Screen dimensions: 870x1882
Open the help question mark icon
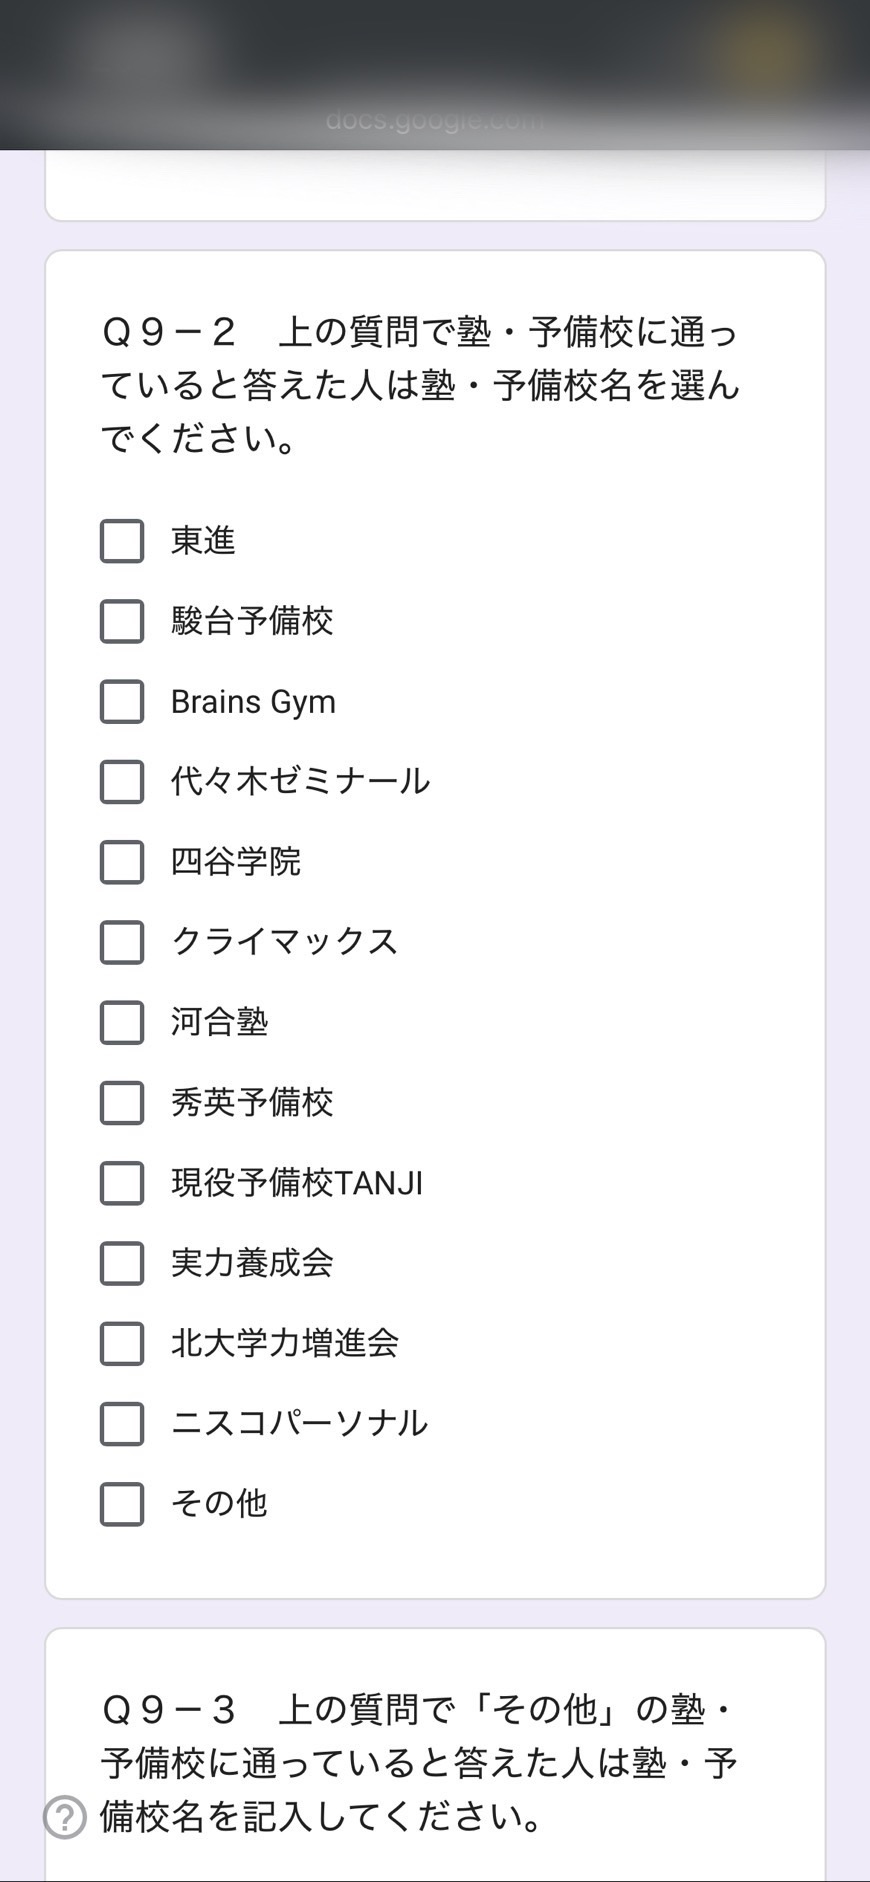pyautogui.click(x=65, y=1817)
